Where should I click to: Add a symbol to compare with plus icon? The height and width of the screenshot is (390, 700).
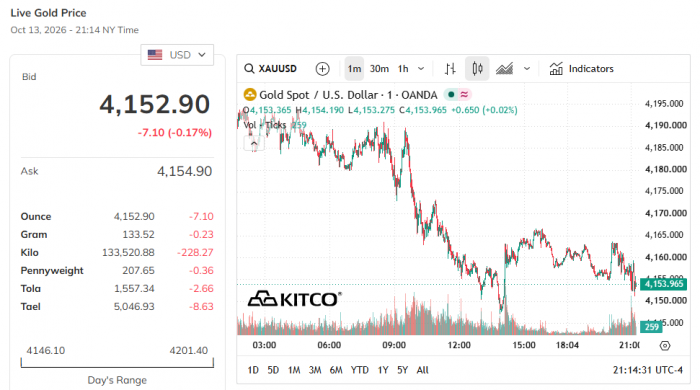(322, 69)
